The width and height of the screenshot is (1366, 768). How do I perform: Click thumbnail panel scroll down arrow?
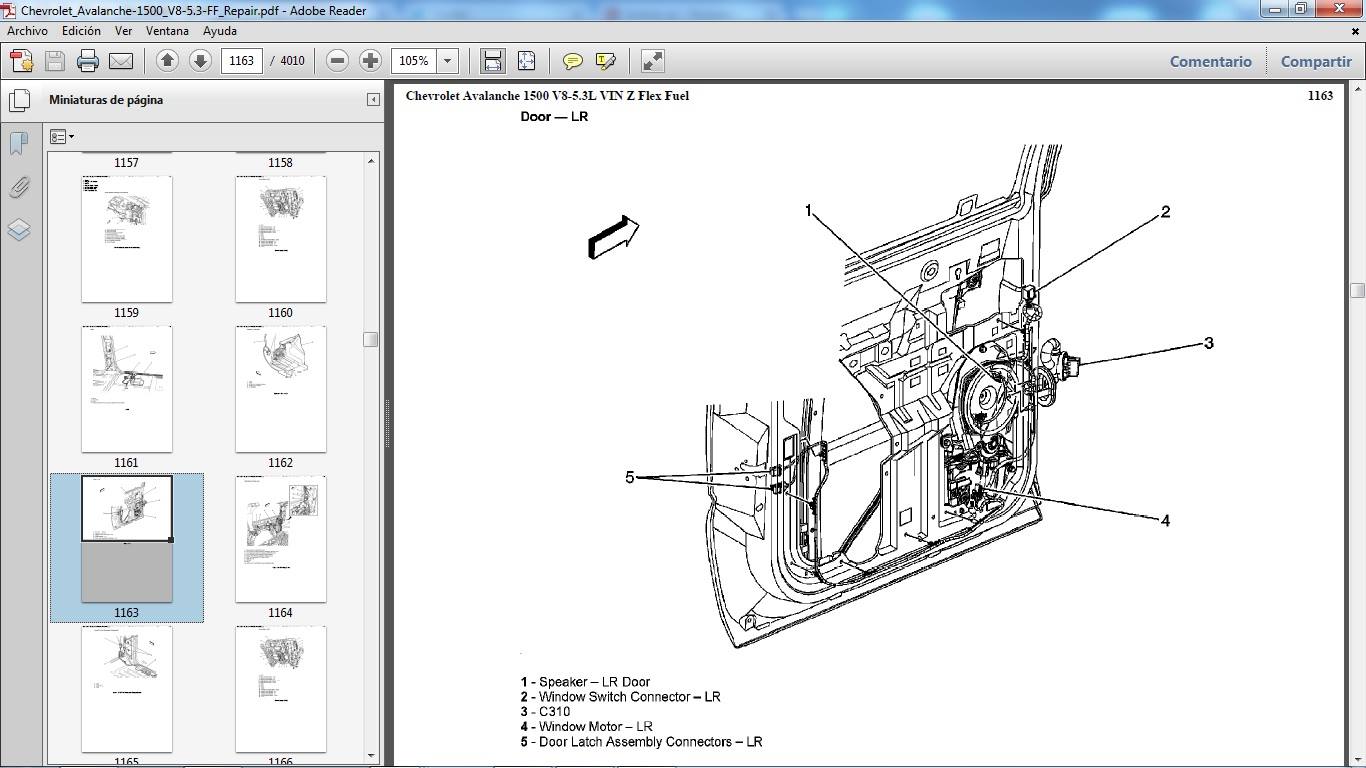(x=371, y=756)
